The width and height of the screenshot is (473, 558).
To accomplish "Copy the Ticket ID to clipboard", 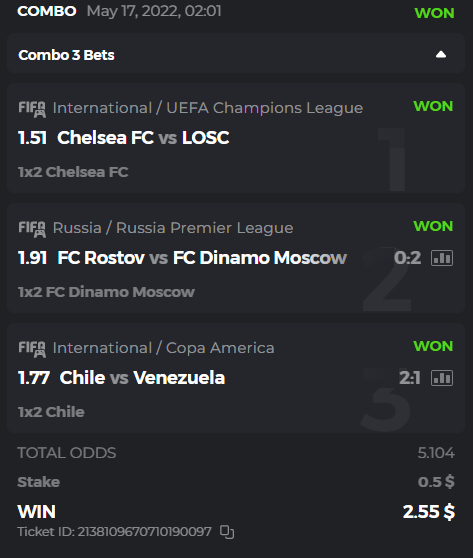I will (x=227, y=532).
